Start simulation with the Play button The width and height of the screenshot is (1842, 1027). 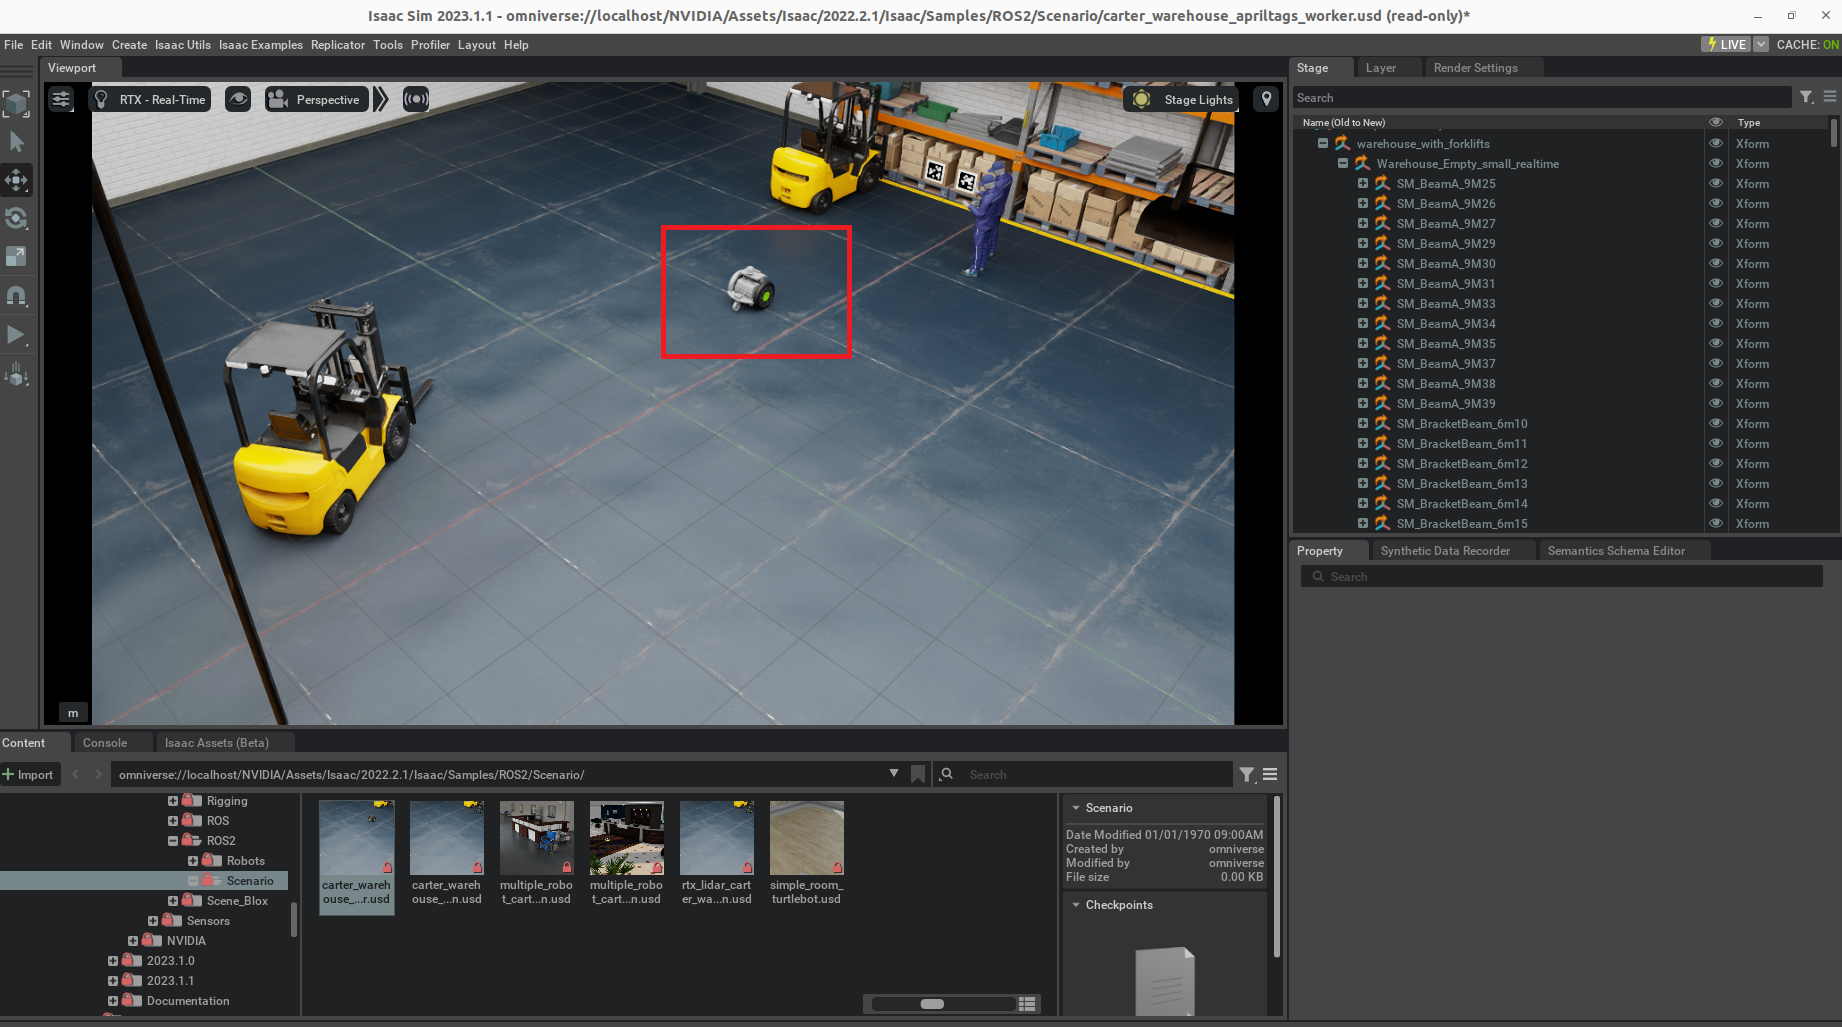(x=16, y=335)
